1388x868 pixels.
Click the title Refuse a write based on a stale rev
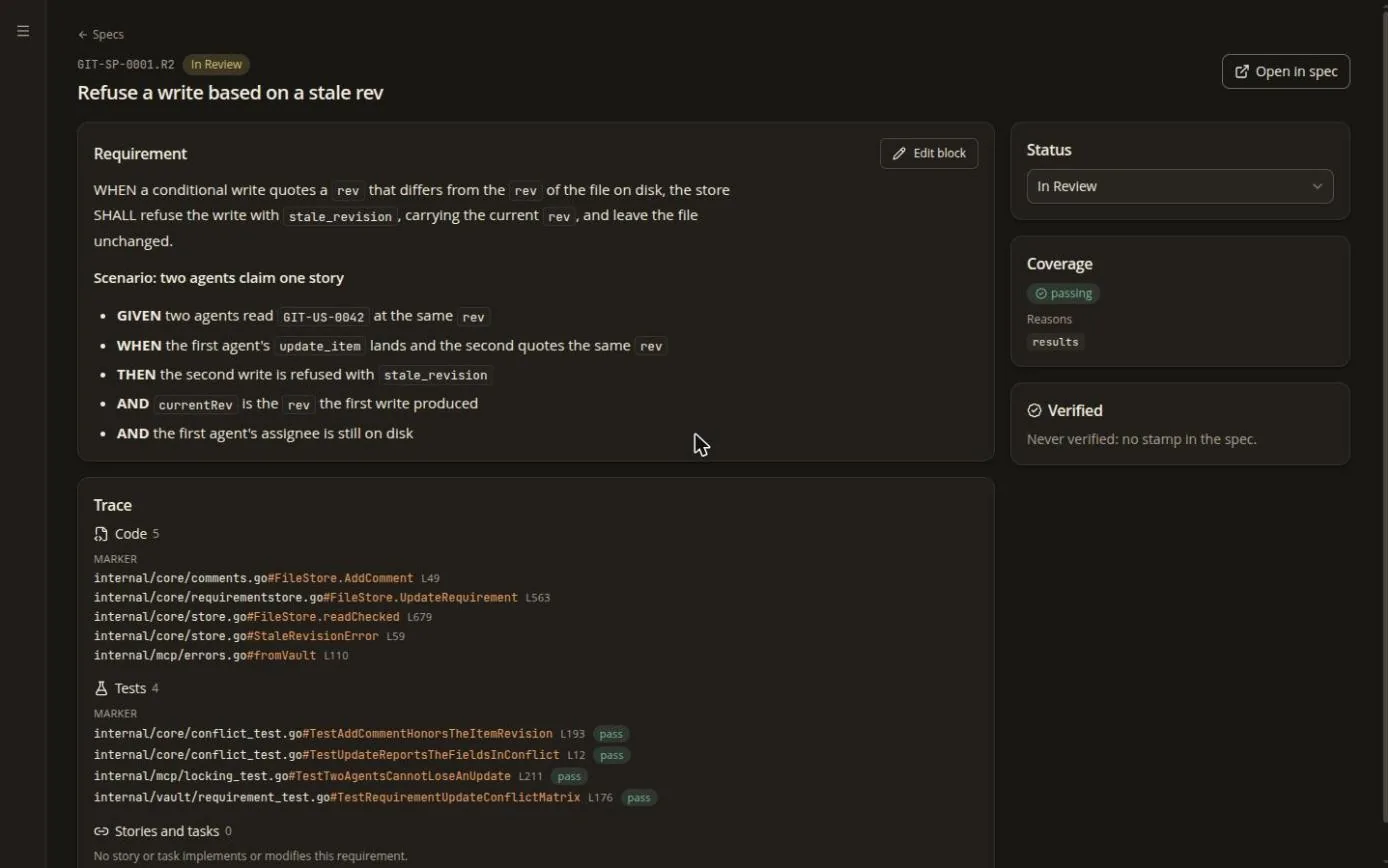click(x=230, y=93)
